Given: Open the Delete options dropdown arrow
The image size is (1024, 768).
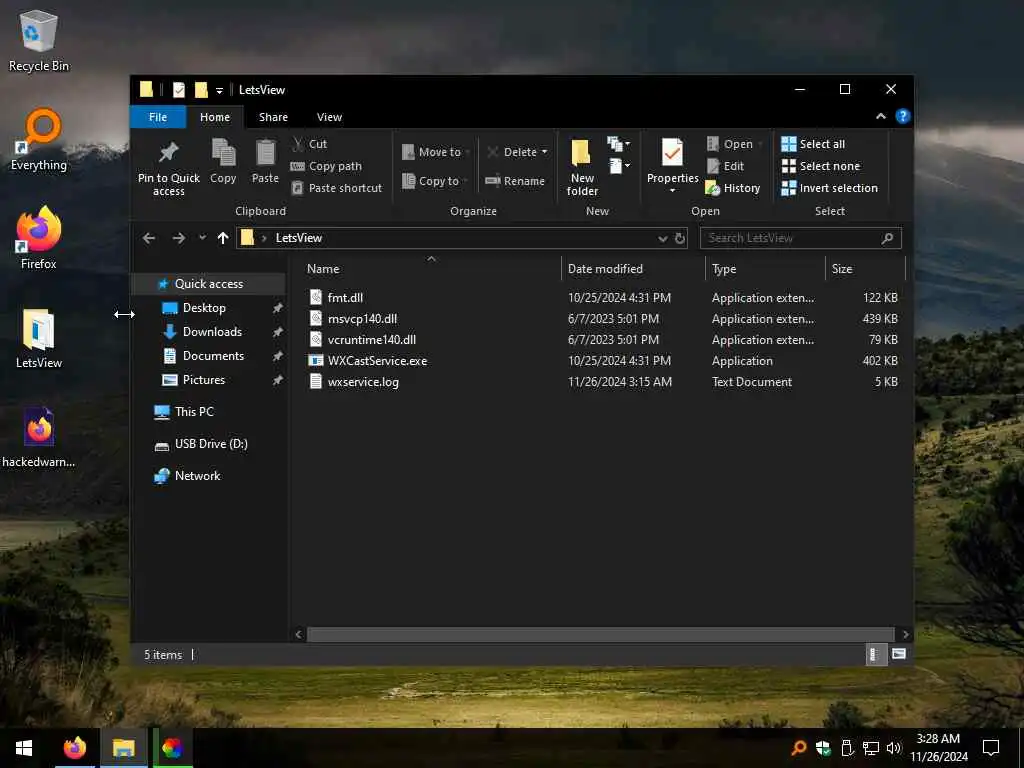Looking at the screenshot, I should click(x=544, y=152).
